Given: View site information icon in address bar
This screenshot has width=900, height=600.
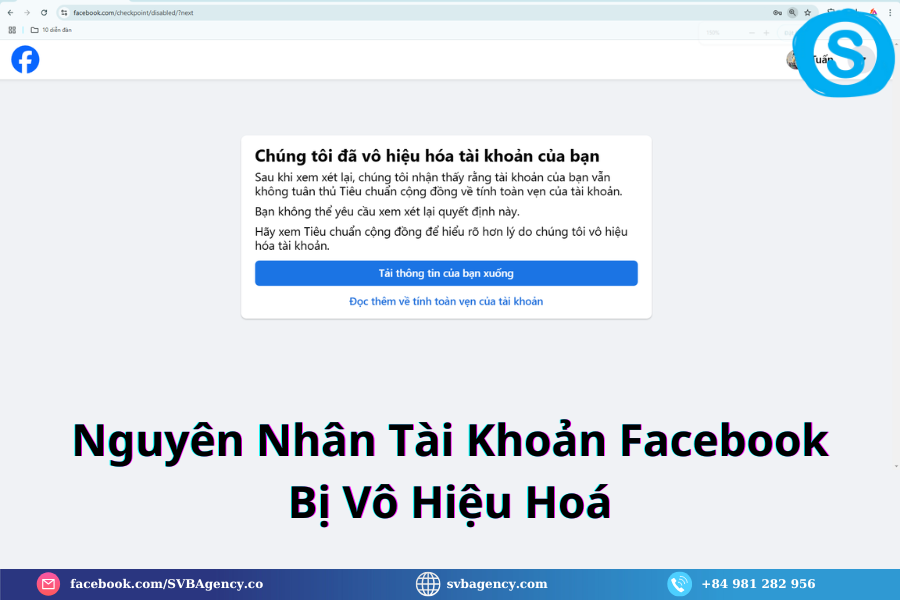Looking at the screenshot, I should [x=64, y=13].
